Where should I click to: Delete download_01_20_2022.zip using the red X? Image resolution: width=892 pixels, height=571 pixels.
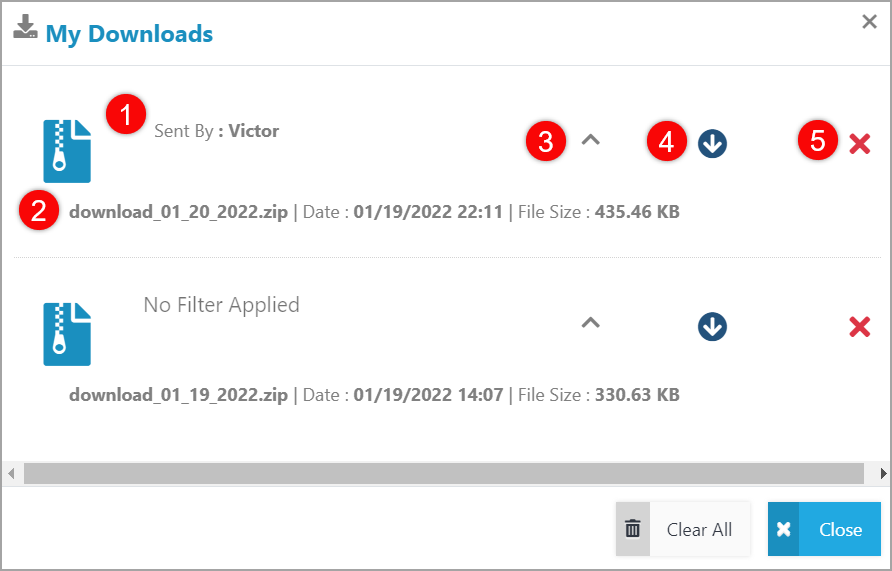click(859, 144)
